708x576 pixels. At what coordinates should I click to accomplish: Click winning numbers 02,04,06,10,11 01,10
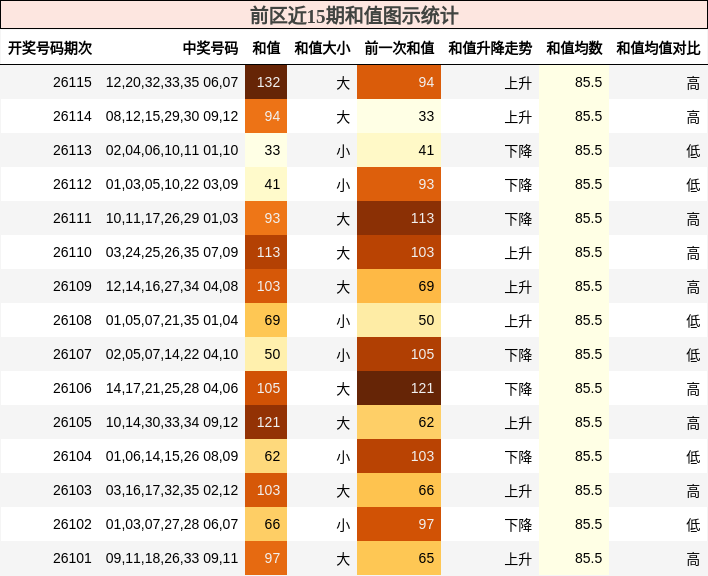coord(172,150)
